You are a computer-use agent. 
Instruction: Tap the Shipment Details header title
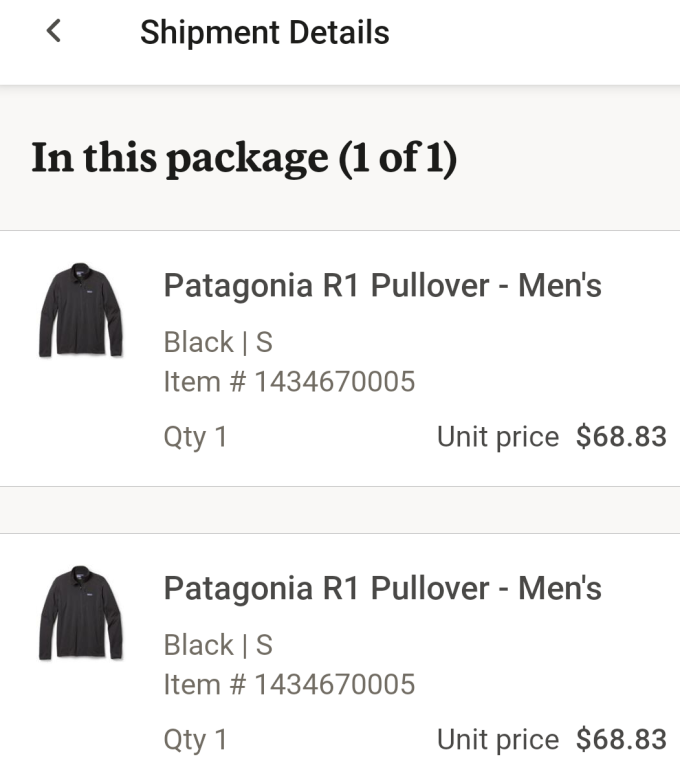265,33
